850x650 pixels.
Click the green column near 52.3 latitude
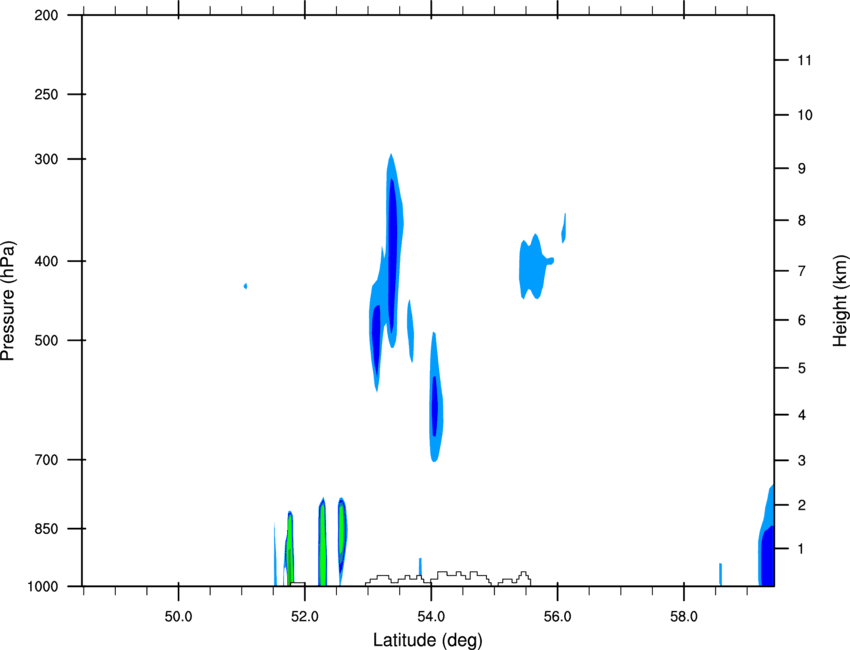(323, 542)
